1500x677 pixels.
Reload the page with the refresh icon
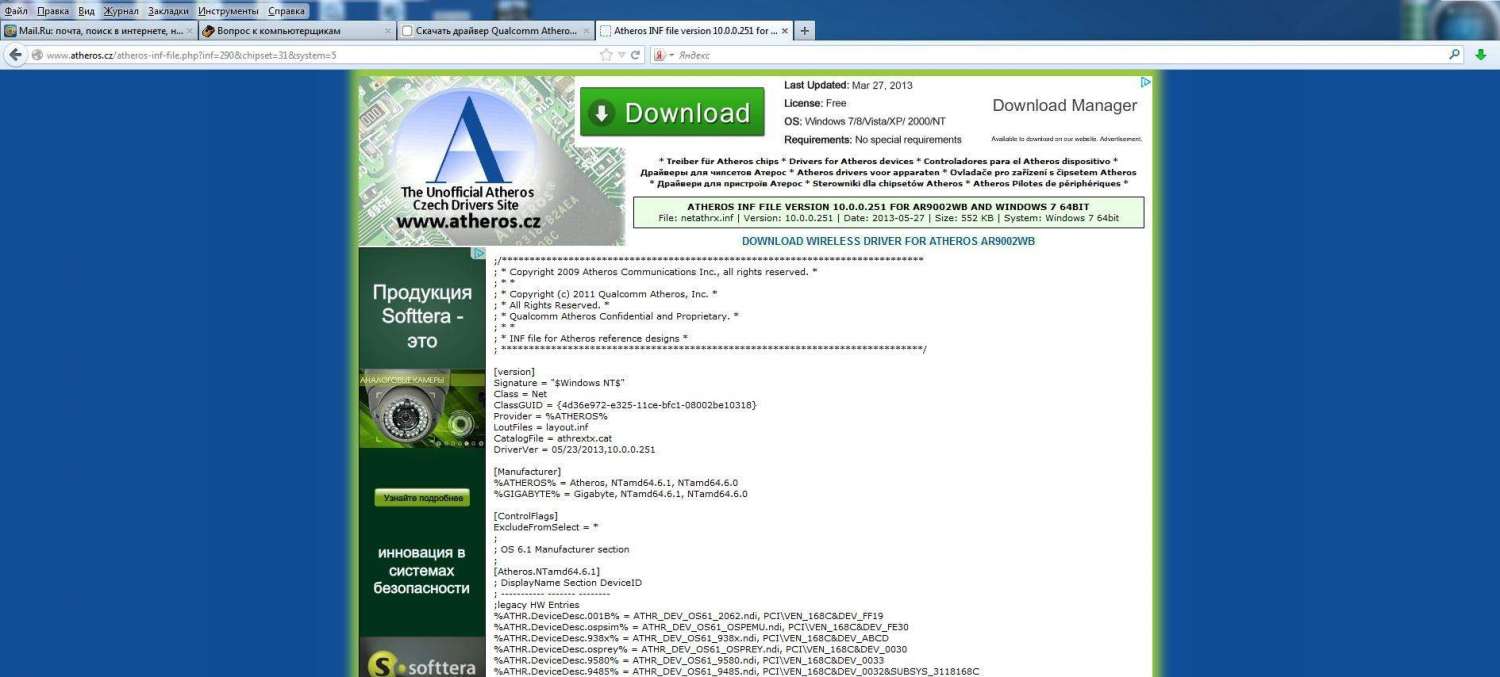tap(635, 55)
